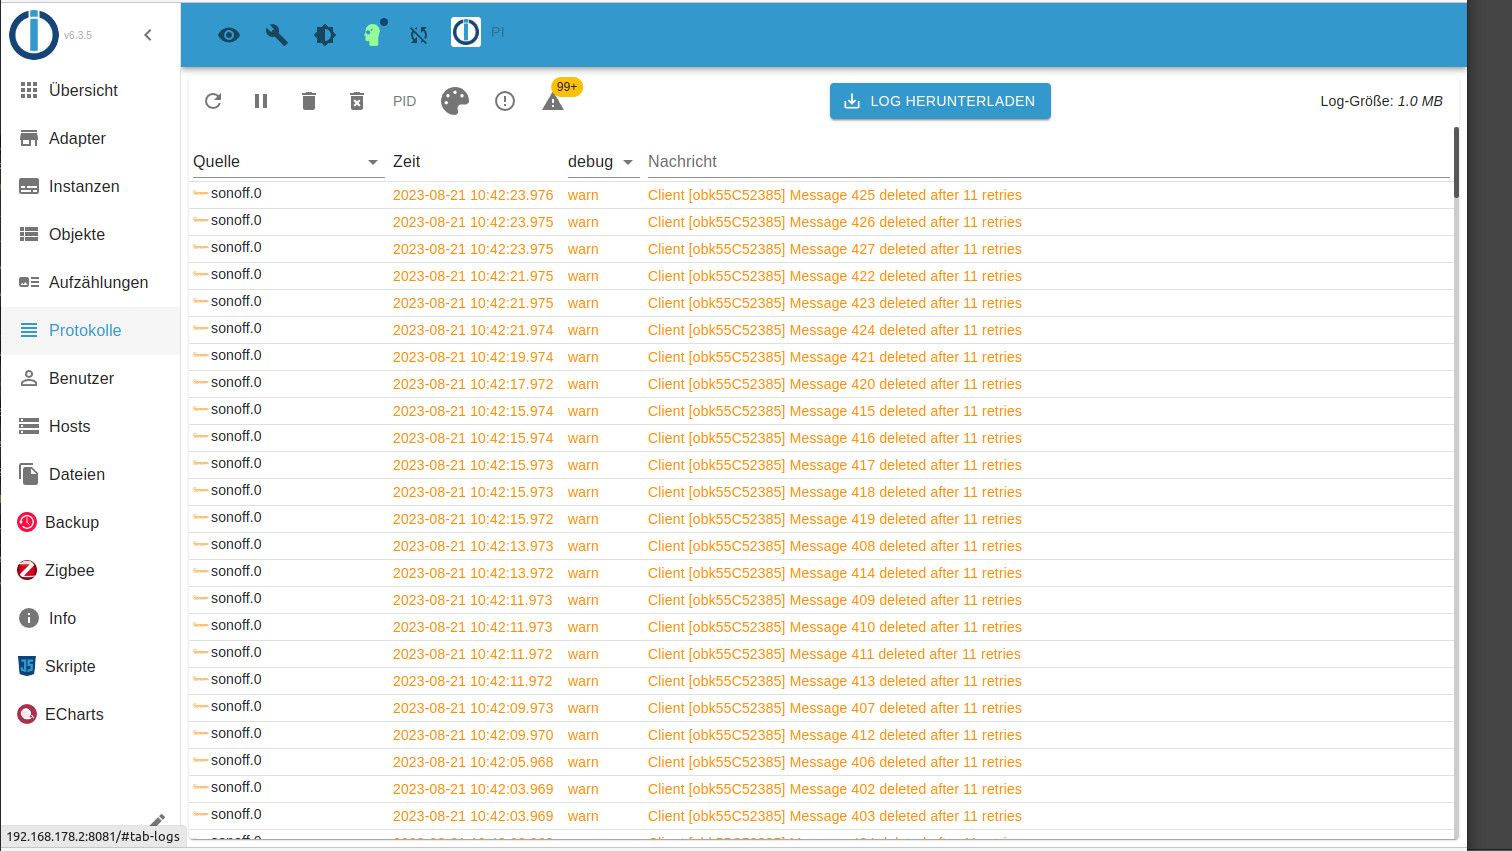Screen dimensions: 1512x851
Task: Delete the log file with the X trash icon
Action: [x=357, y=101]
